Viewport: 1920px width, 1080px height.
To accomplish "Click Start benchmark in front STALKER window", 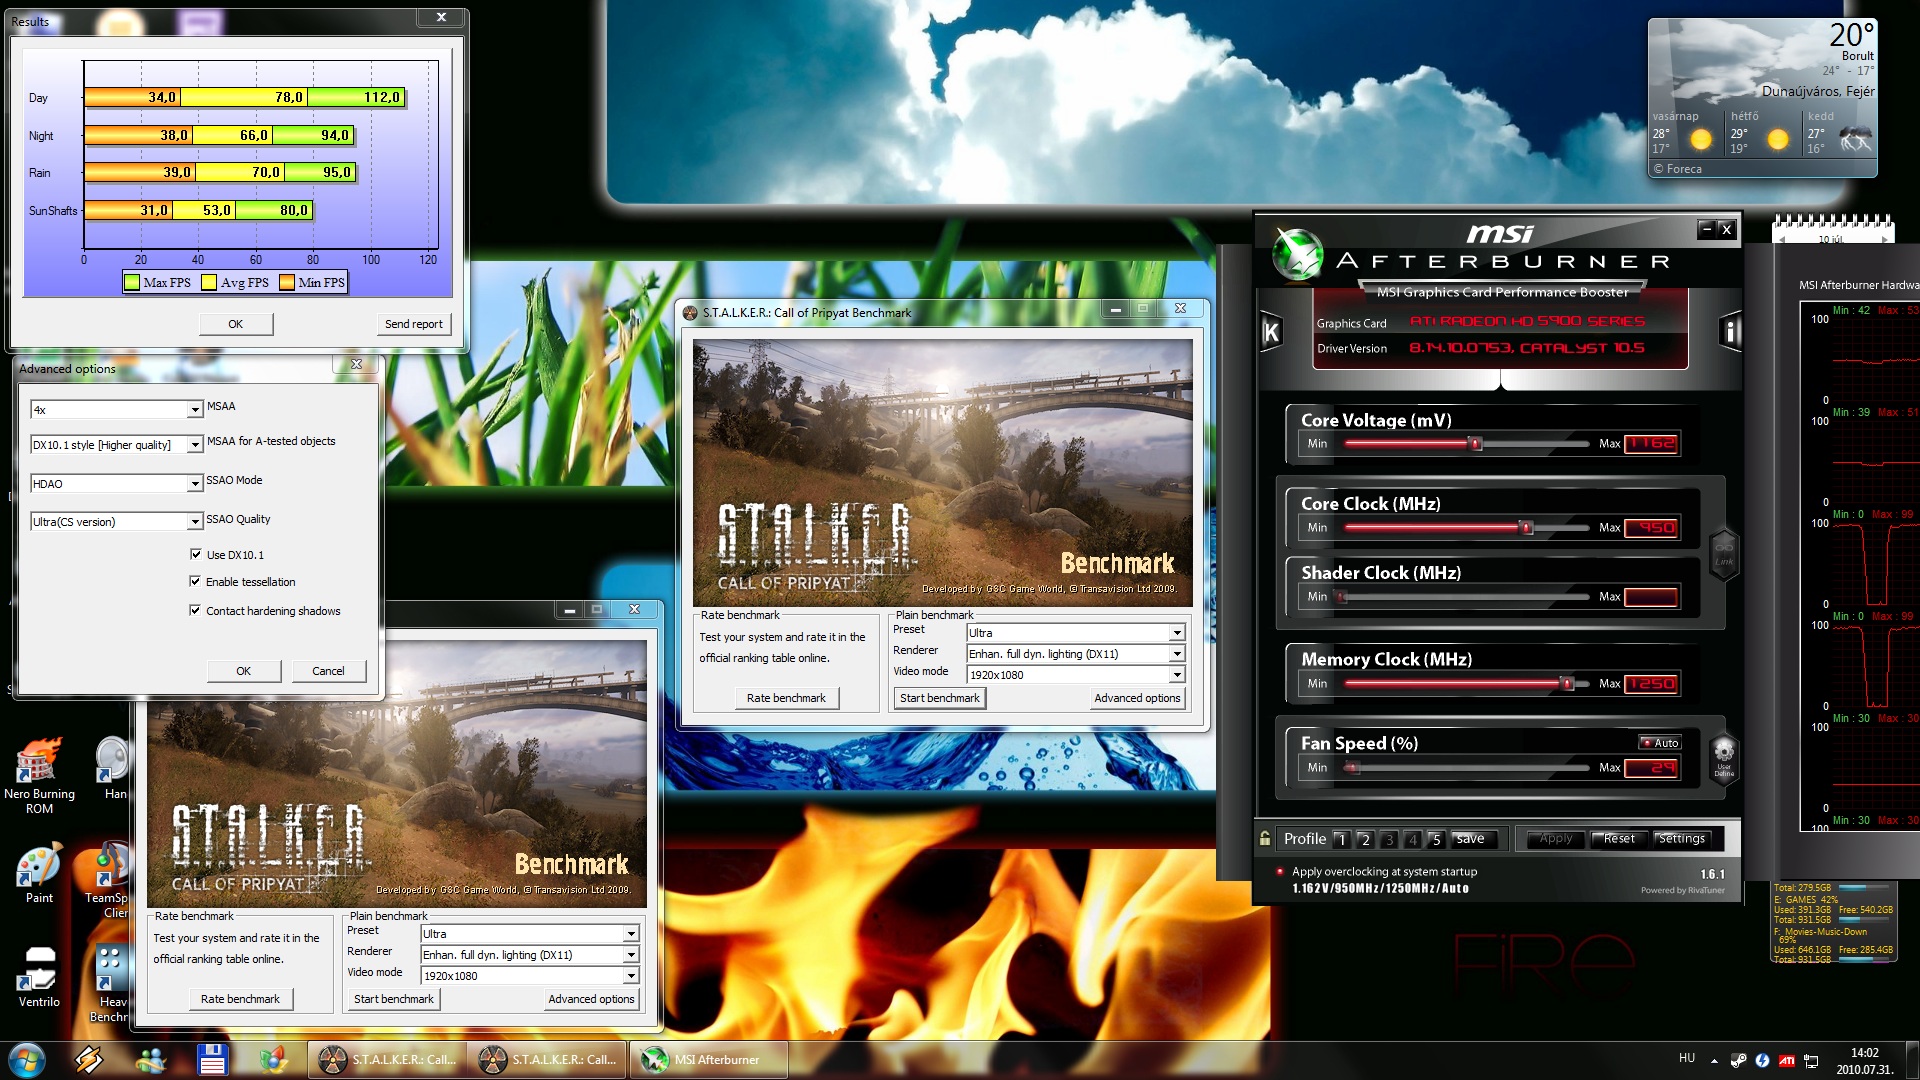I will click(x=940, y=698).
